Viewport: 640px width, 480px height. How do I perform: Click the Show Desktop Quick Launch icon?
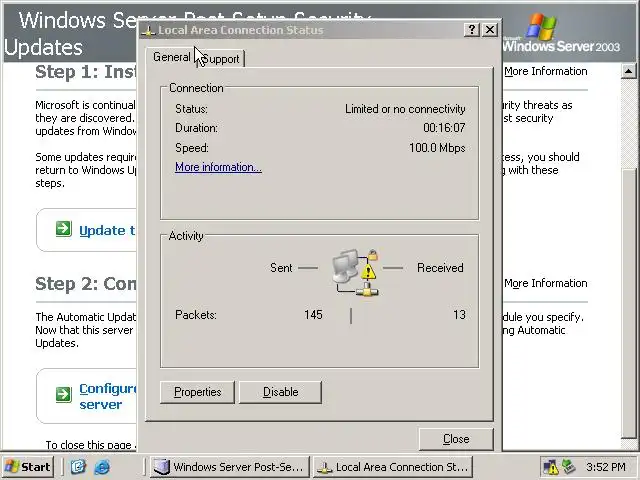pos(78,467)
